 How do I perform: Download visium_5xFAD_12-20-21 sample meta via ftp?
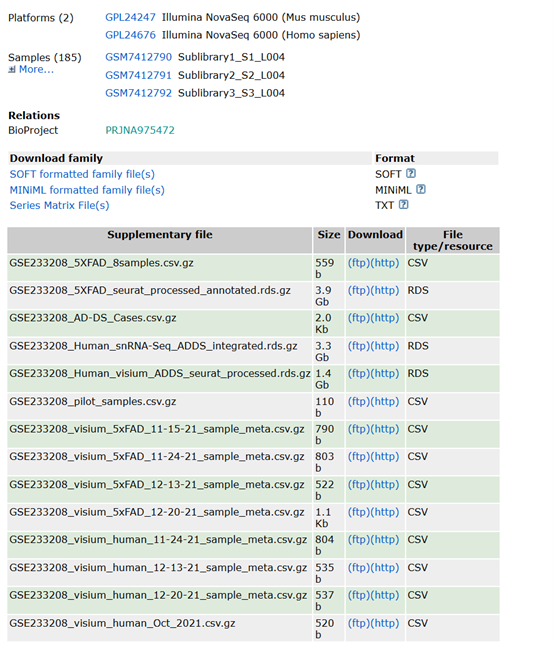click(x=359, y=512)
